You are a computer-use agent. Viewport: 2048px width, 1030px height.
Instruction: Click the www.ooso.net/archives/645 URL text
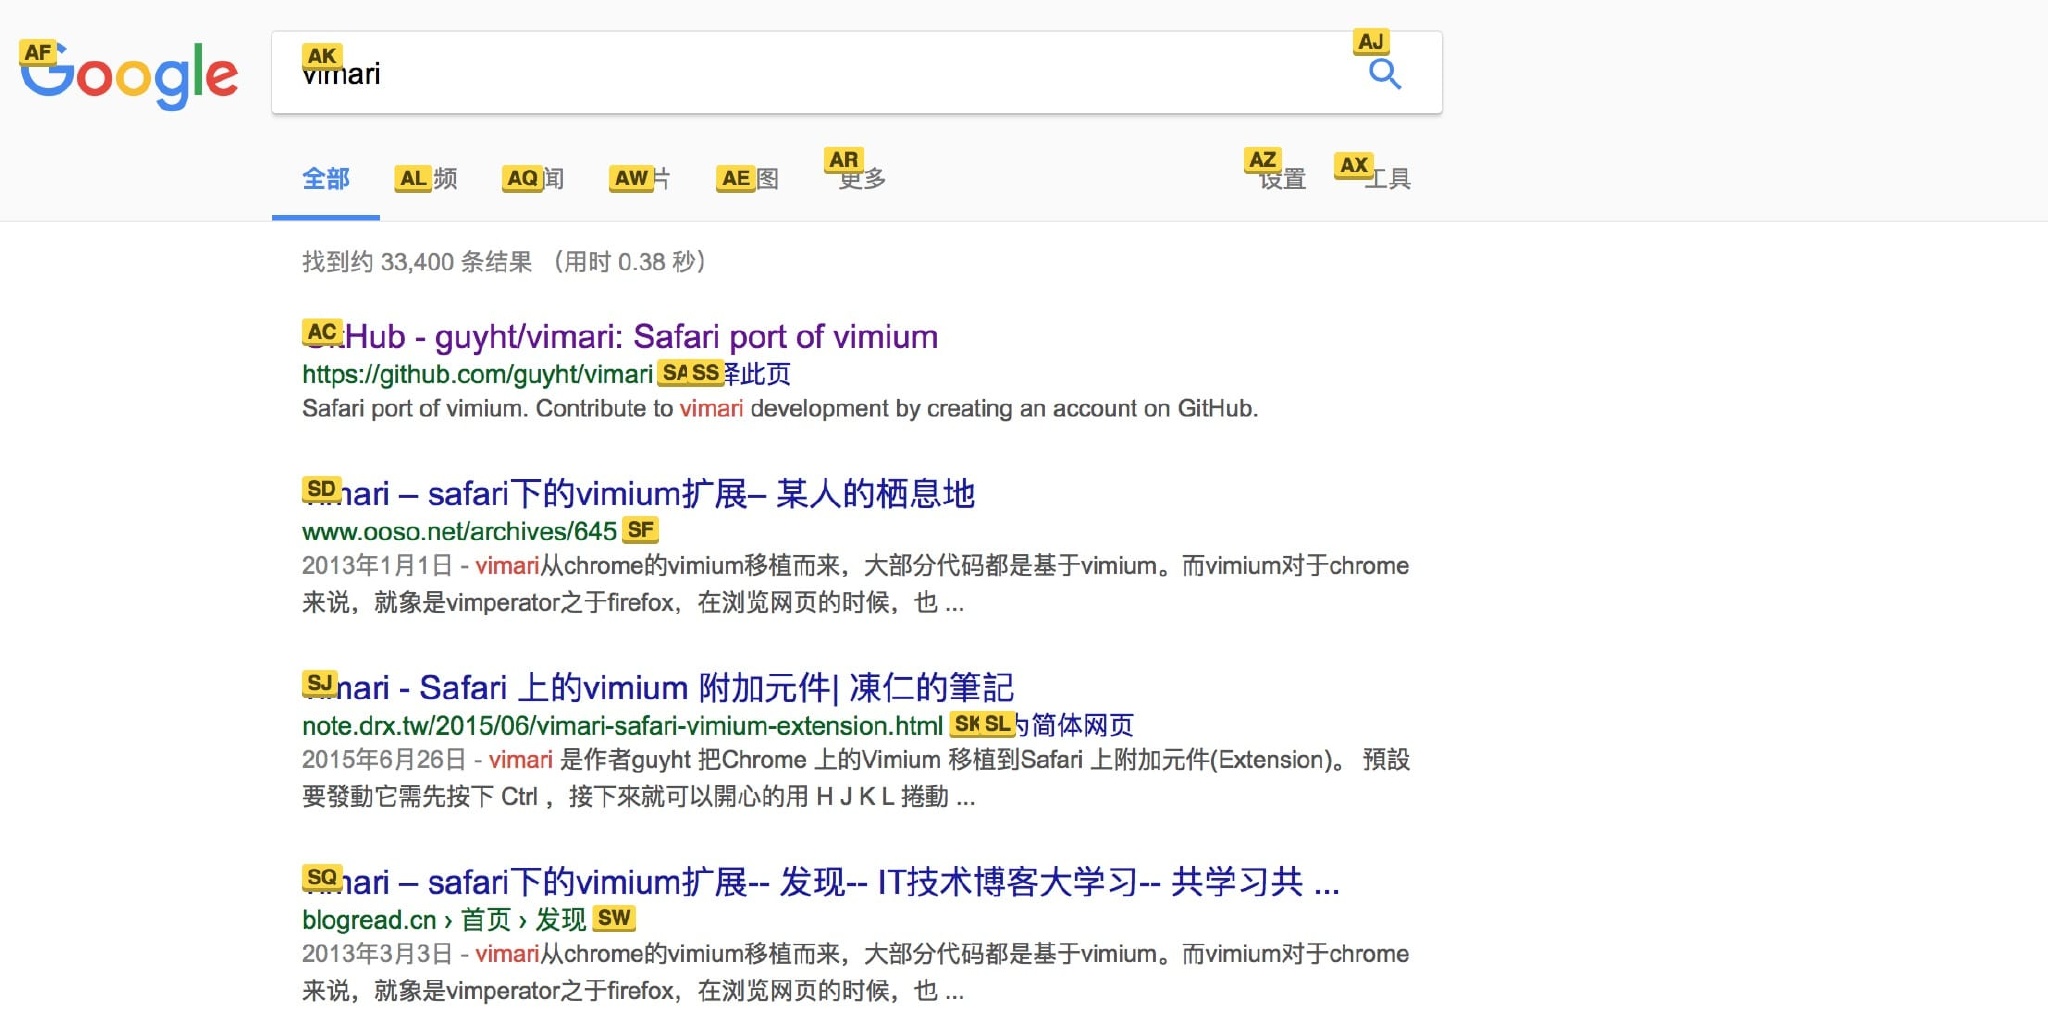coord(459,531)
